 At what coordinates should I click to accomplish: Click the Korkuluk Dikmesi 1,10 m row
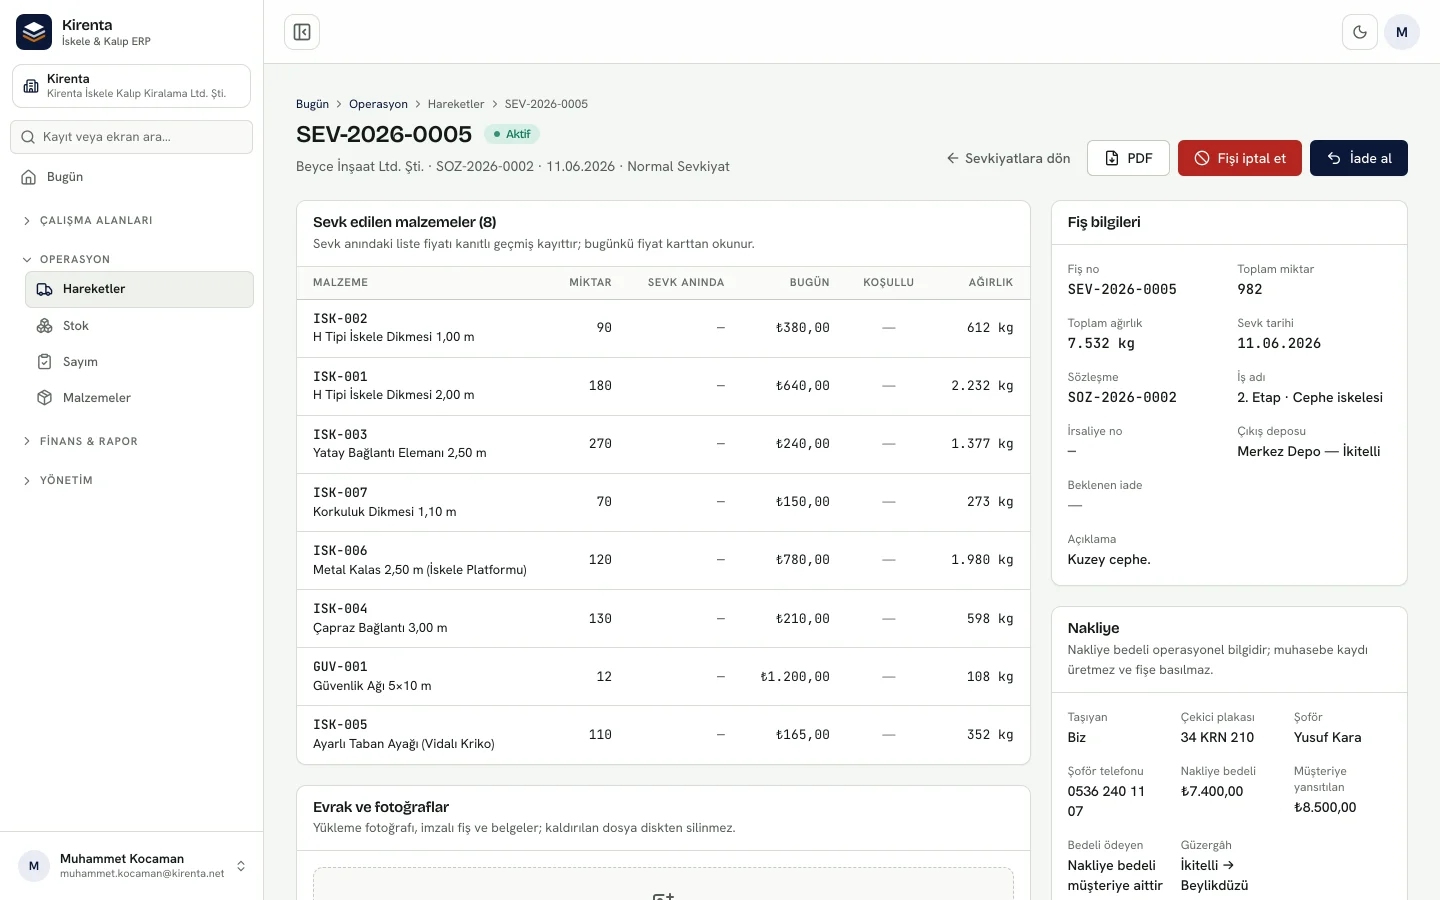663,502
